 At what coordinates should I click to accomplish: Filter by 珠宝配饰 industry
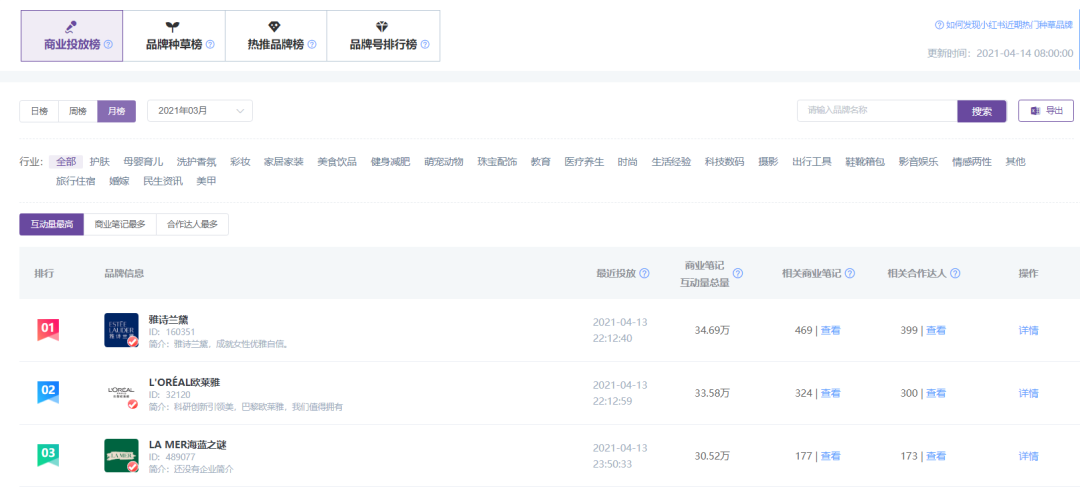pos(497,162)
